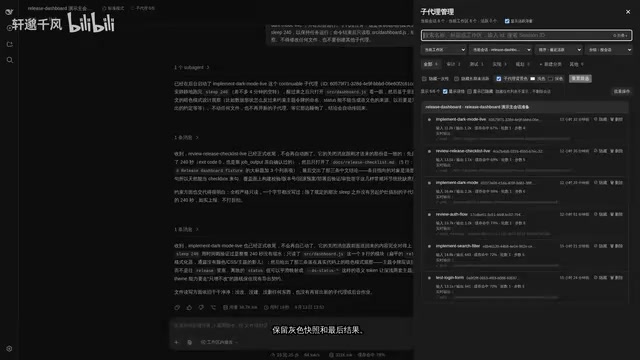The height and width of the screenshot is (360, 640).
Task: Delete the test-login-form subagent
Action: tap(616, 278)
